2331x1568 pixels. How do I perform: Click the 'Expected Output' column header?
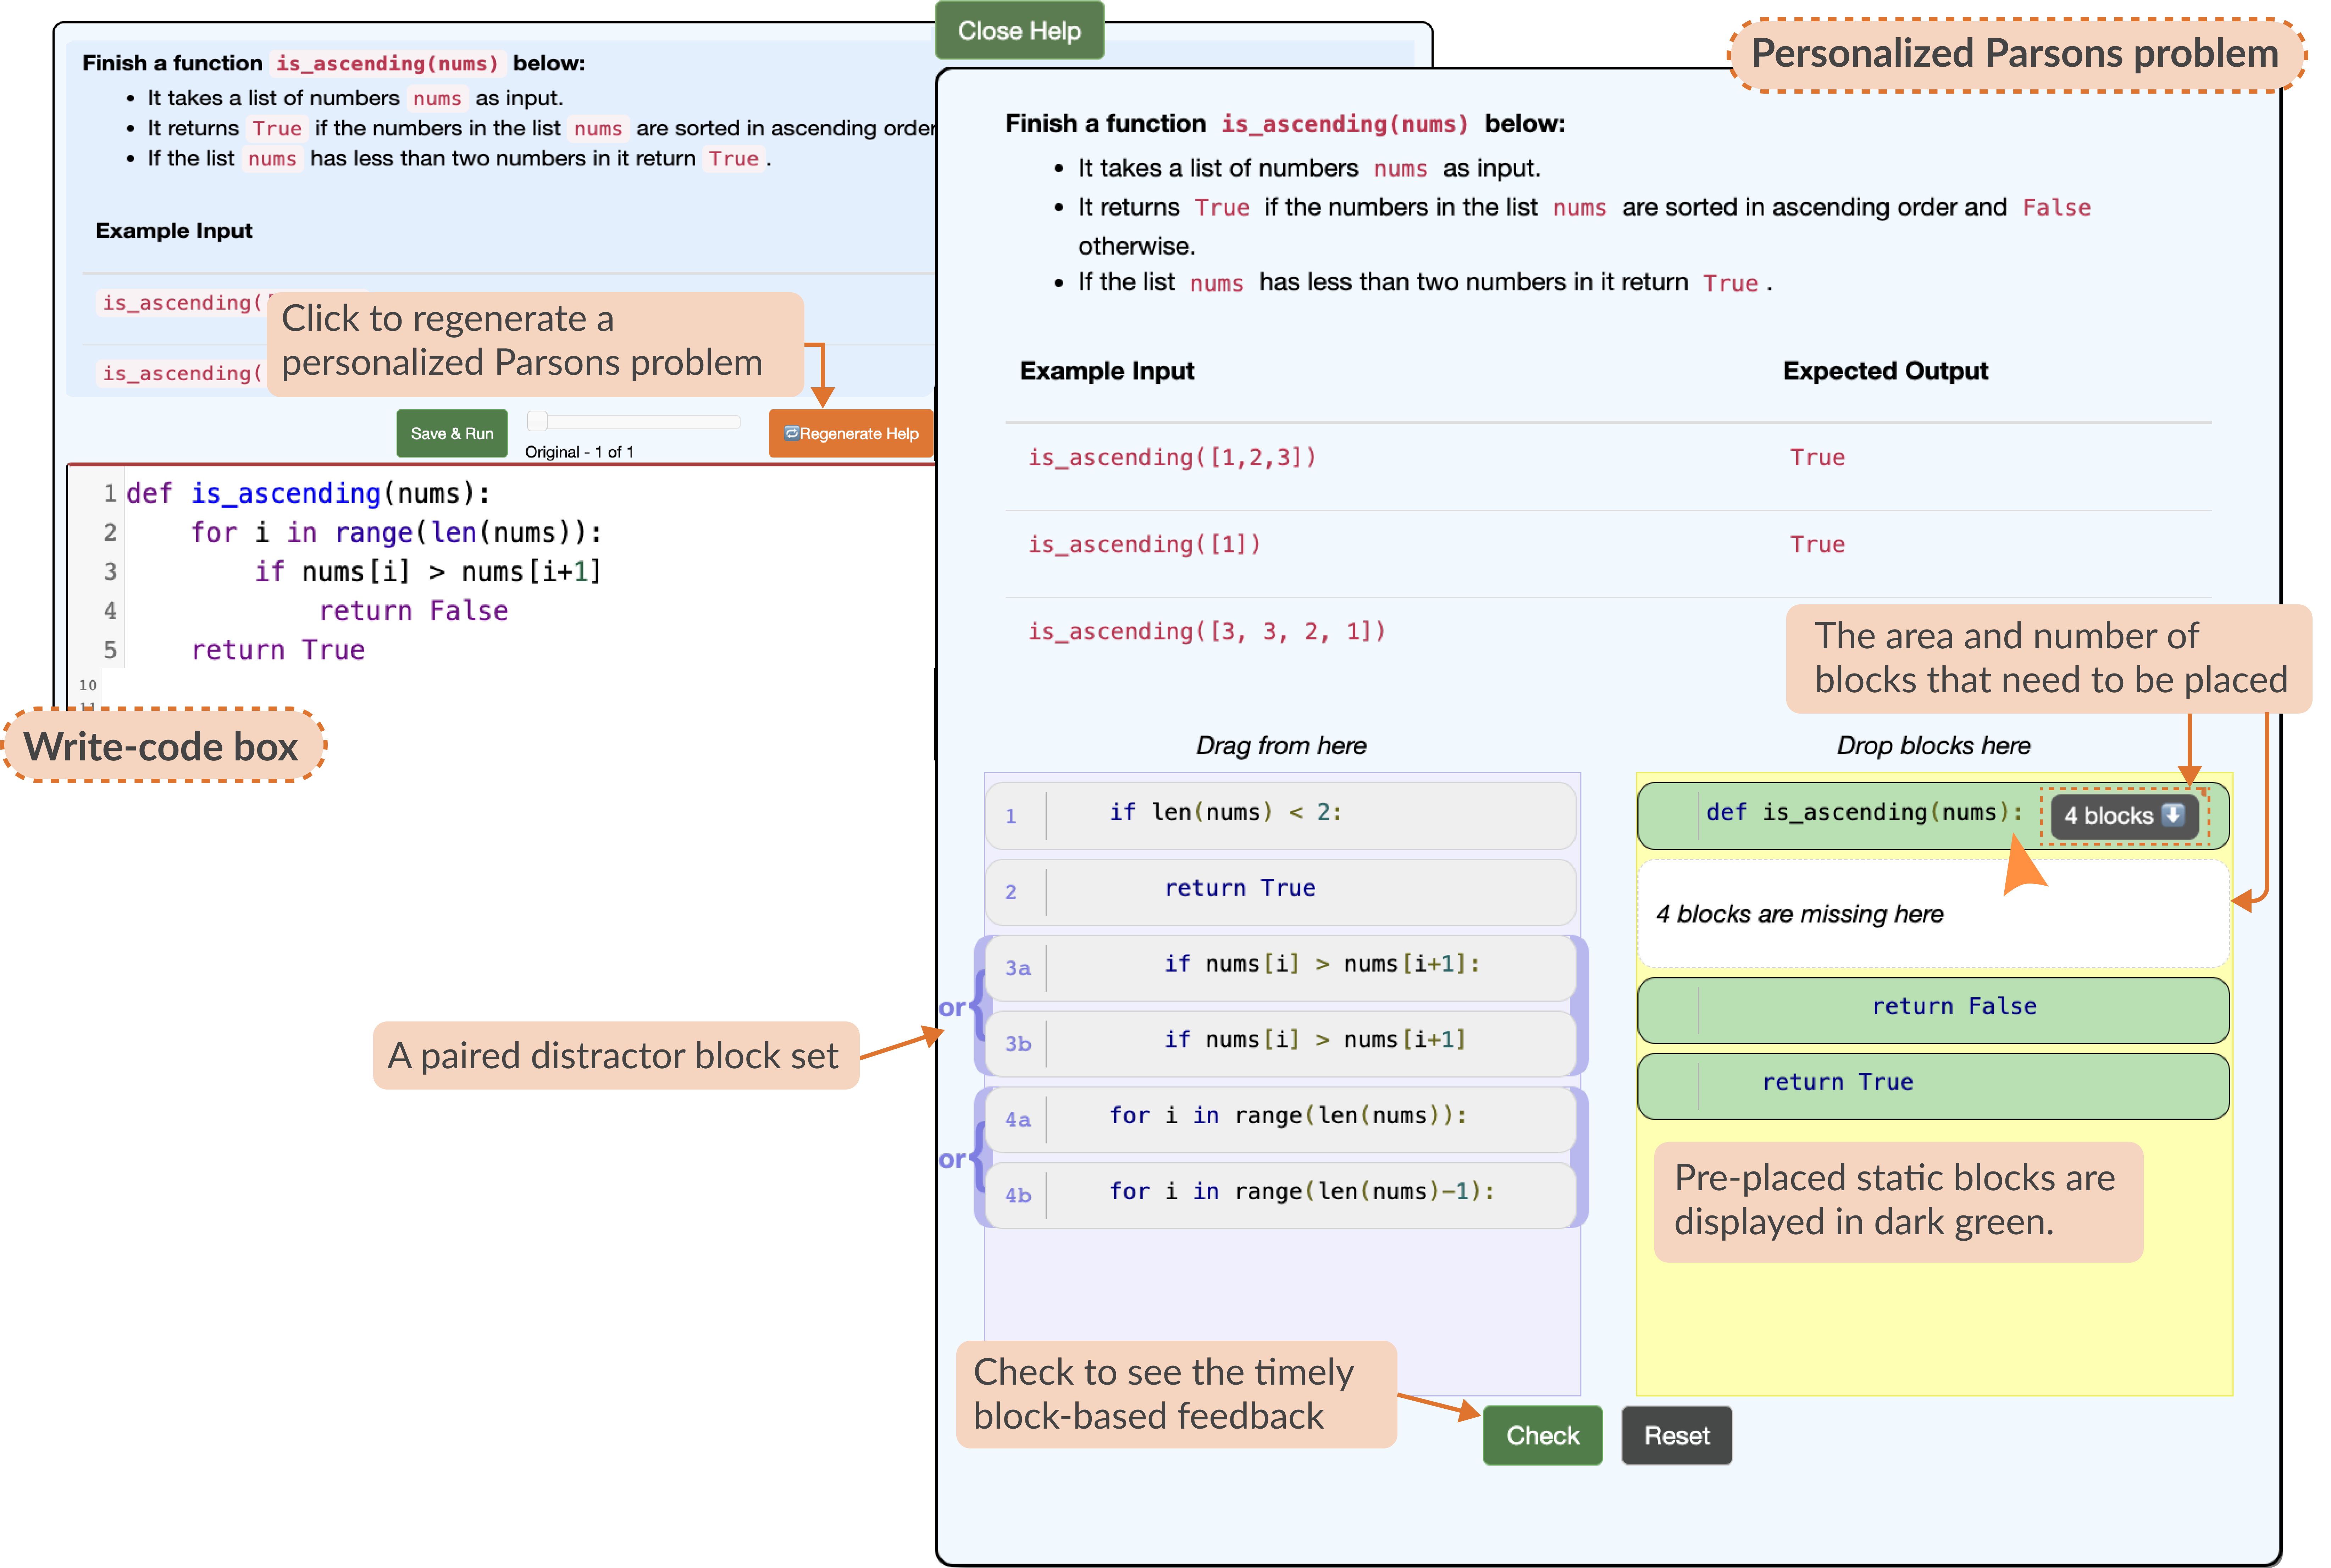tap(1885, 371)
